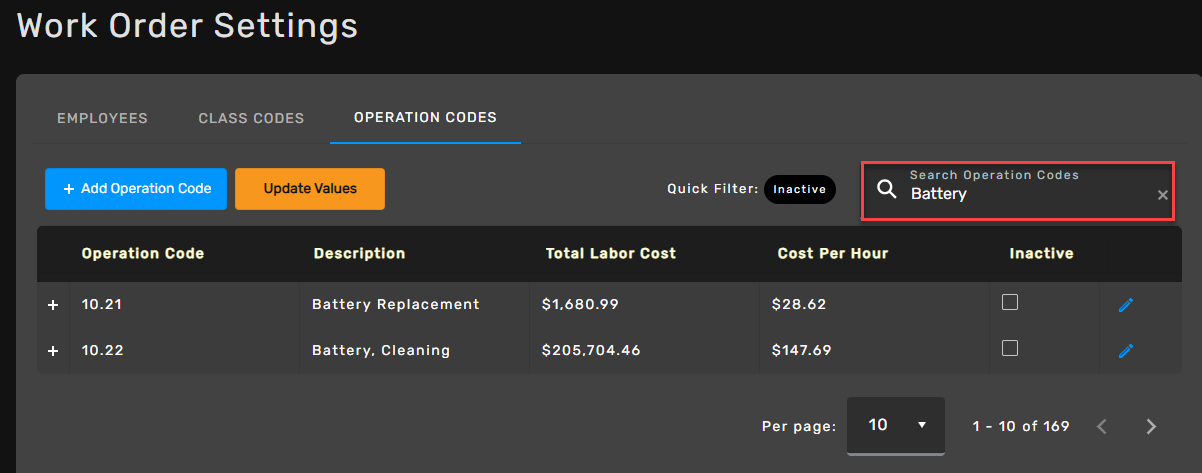
Task: Click Add Operation Code button
Action: [x=136, y=188]
